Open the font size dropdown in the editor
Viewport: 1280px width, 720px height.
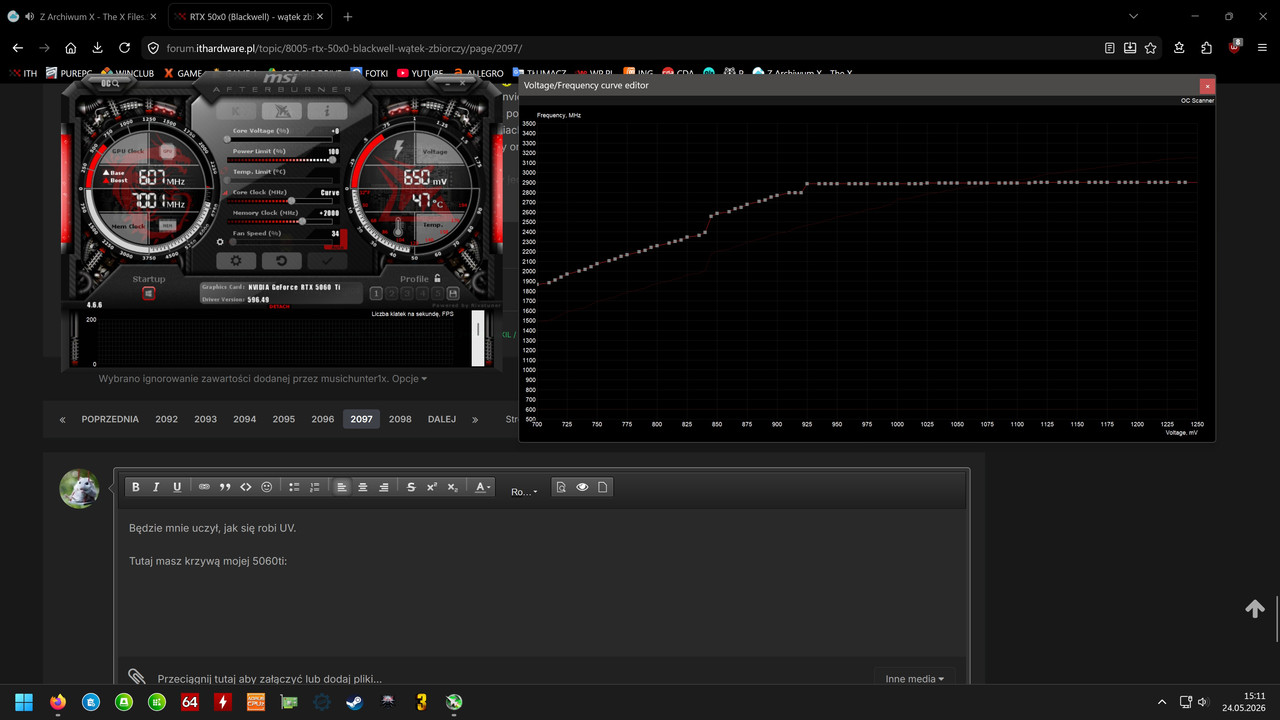coord(524,492)
